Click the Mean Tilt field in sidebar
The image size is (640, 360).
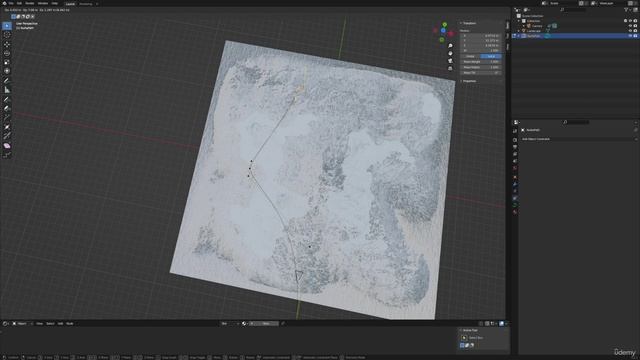[481, 73]
